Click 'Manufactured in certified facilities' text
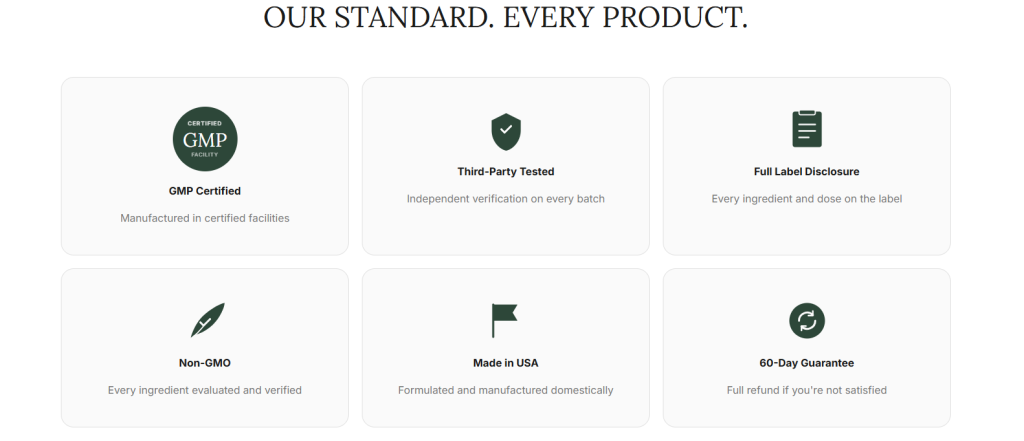The height and width of the screenshot is (441, 1024). [x=205, y=218]
